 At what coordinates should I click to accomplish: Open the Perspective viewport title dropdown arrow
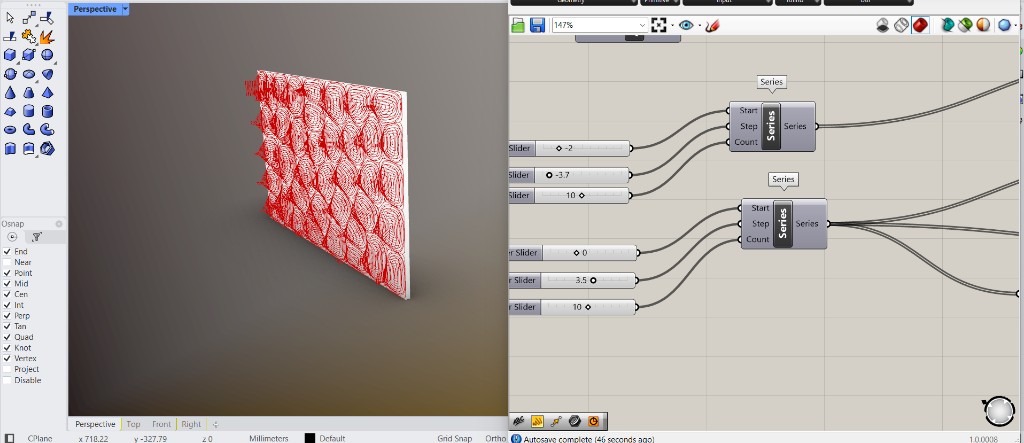pyautogui.click(x=125, y=9)
